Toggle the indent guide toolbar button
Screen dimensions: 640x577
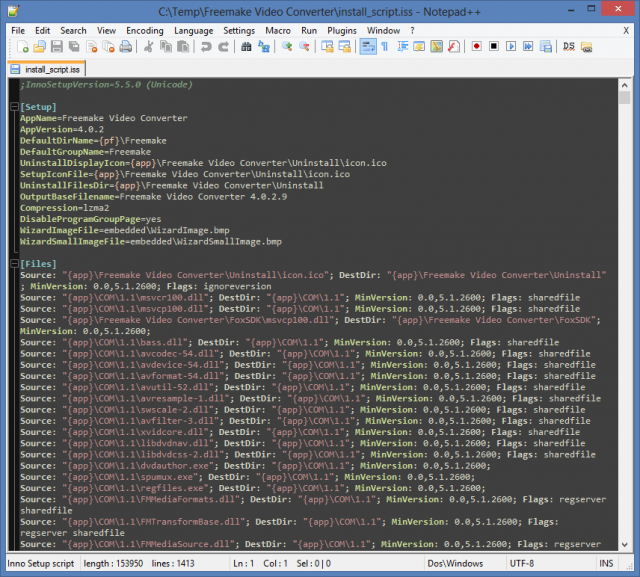point(401,46)
